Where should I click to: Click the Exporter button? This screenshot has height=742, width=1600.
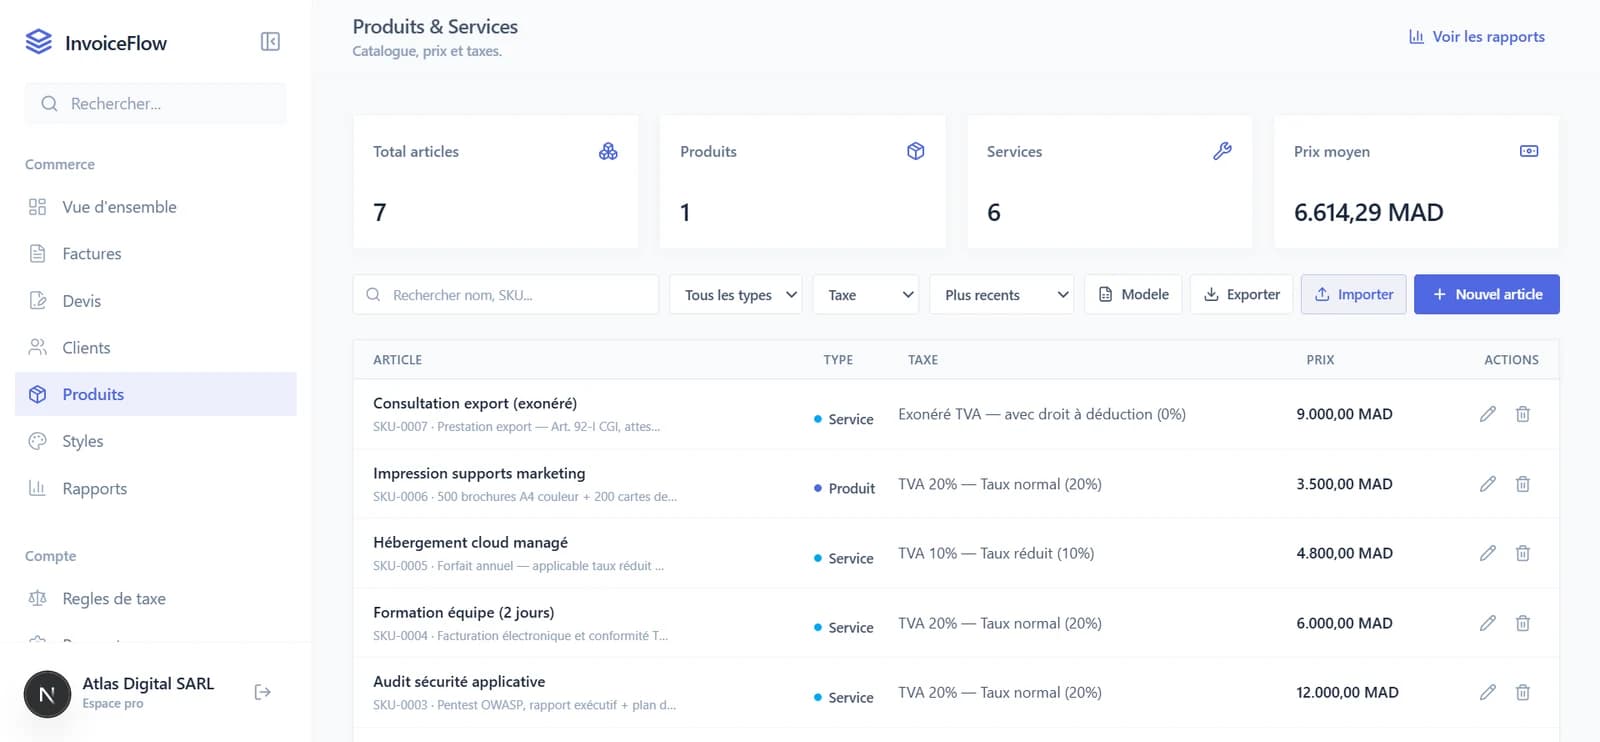[1241, 295]
